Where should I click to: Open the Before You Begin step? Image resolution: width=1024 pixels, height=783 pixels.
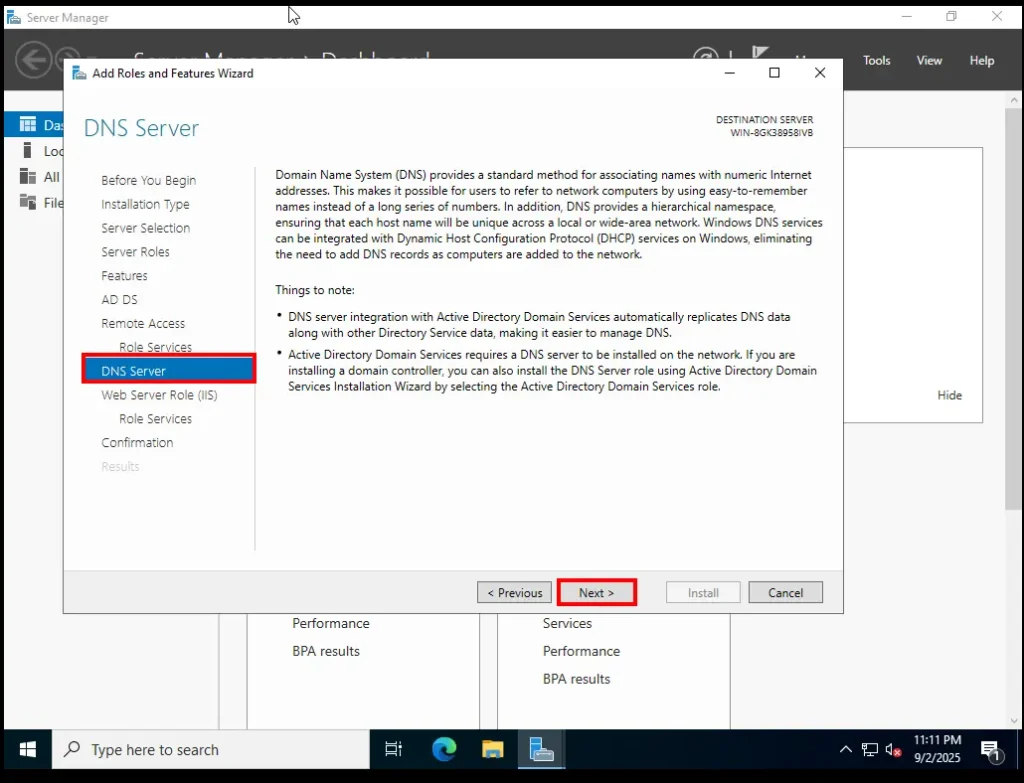pyautogui.click(x=148, y=180)
